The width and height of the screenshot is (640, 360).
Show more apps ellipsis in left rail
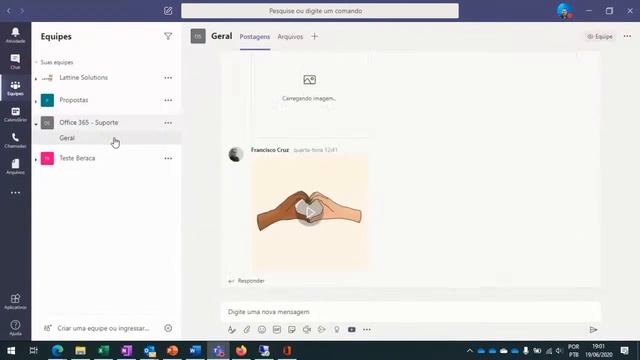[x=15, y=193]
